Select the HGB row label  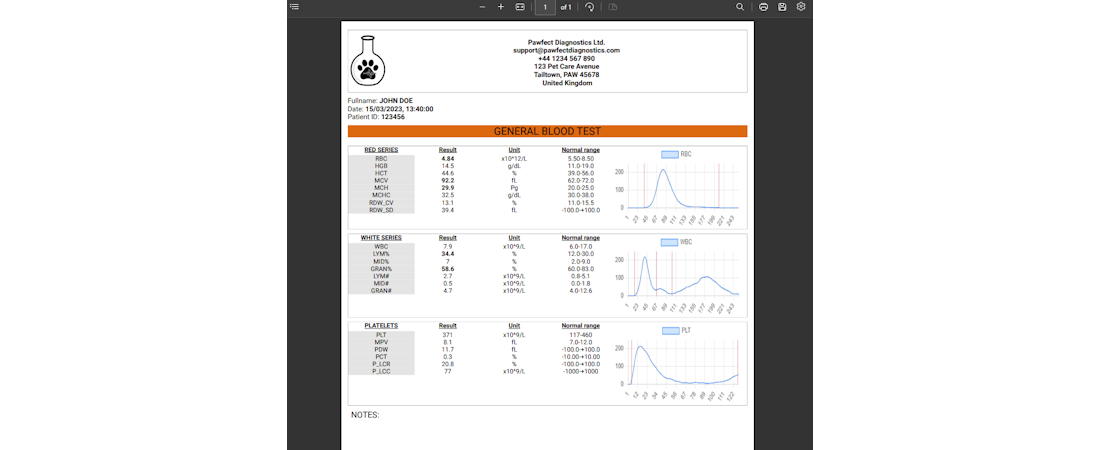coord(381,166)
